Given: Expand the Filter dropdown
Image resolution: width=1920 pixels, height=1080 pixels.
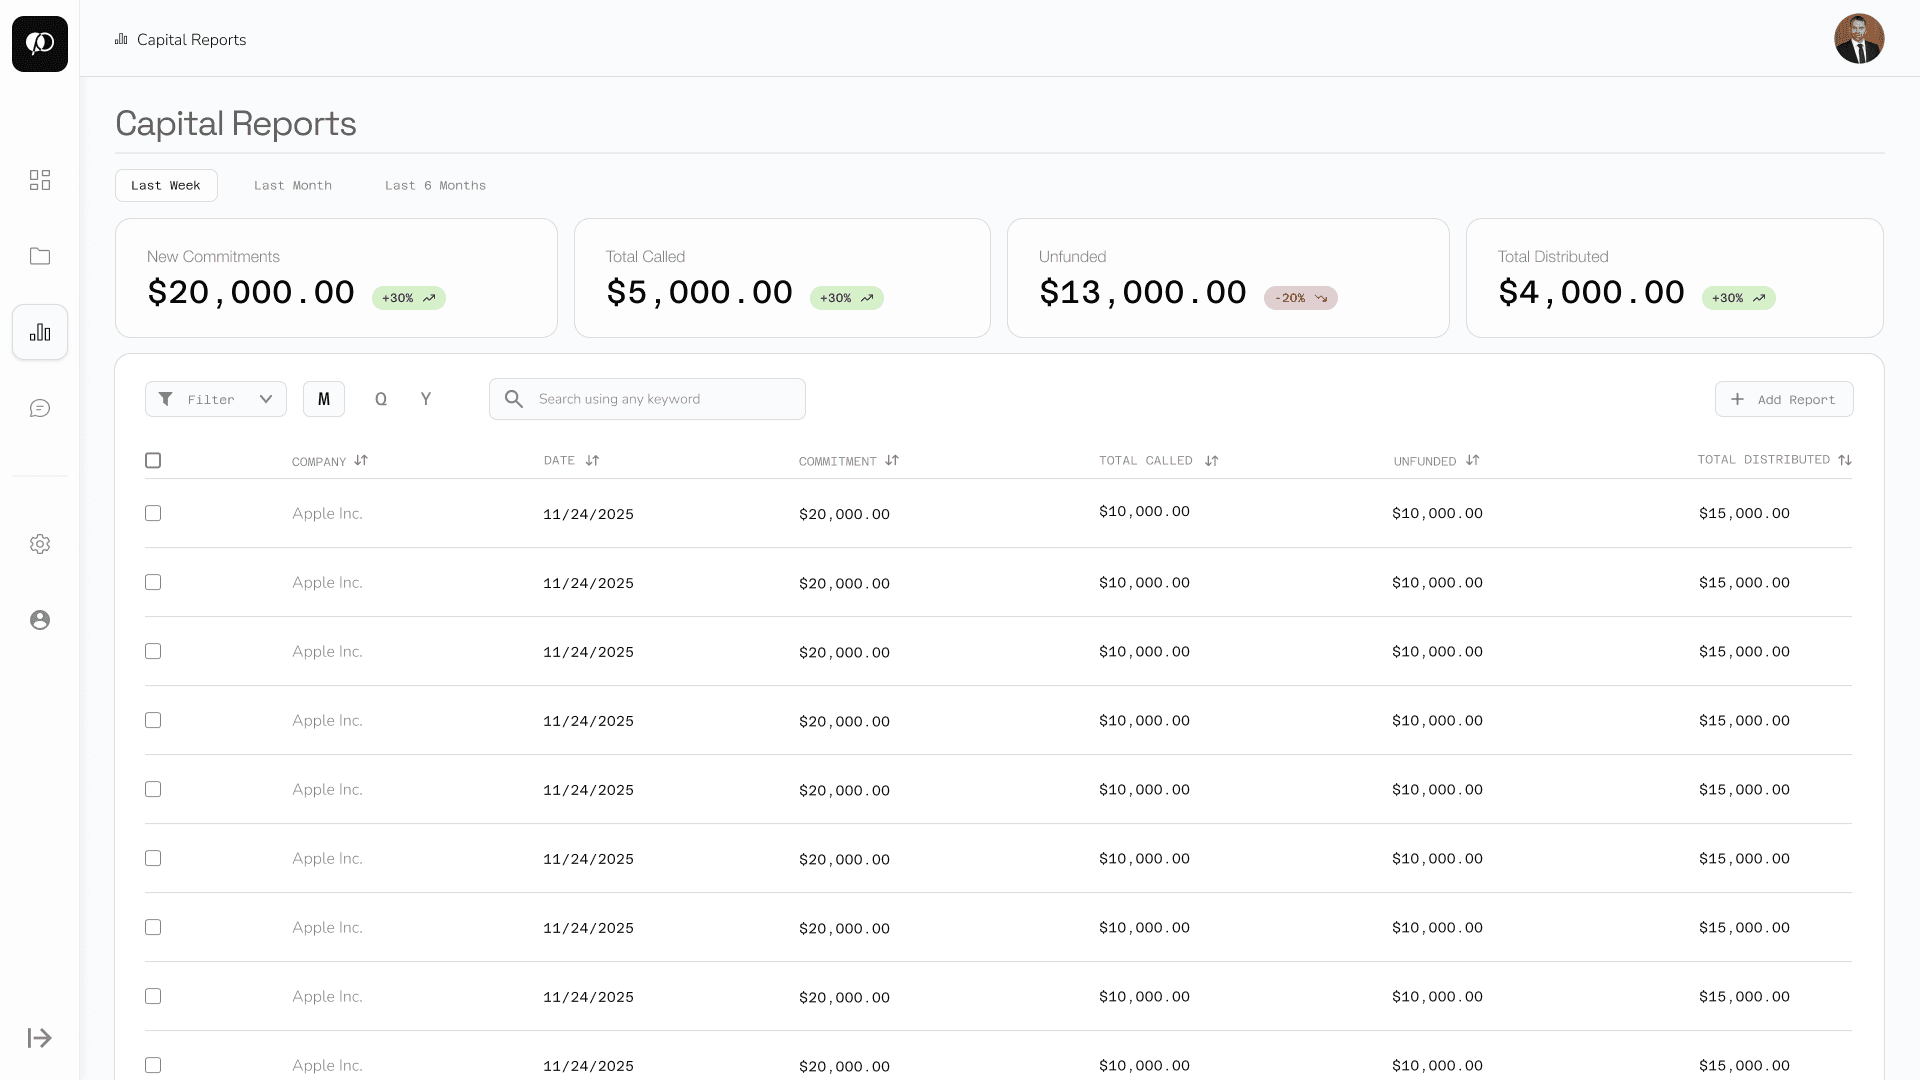Looking at the screenshot, I should coord(216,399).
